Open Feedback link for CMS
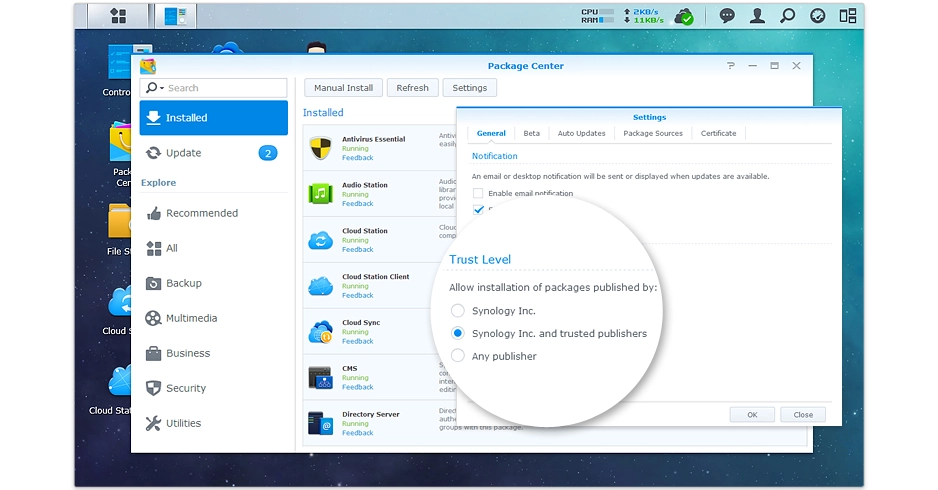Image resolution: width=938 pixels, height=490 pixels. point(358,387)
